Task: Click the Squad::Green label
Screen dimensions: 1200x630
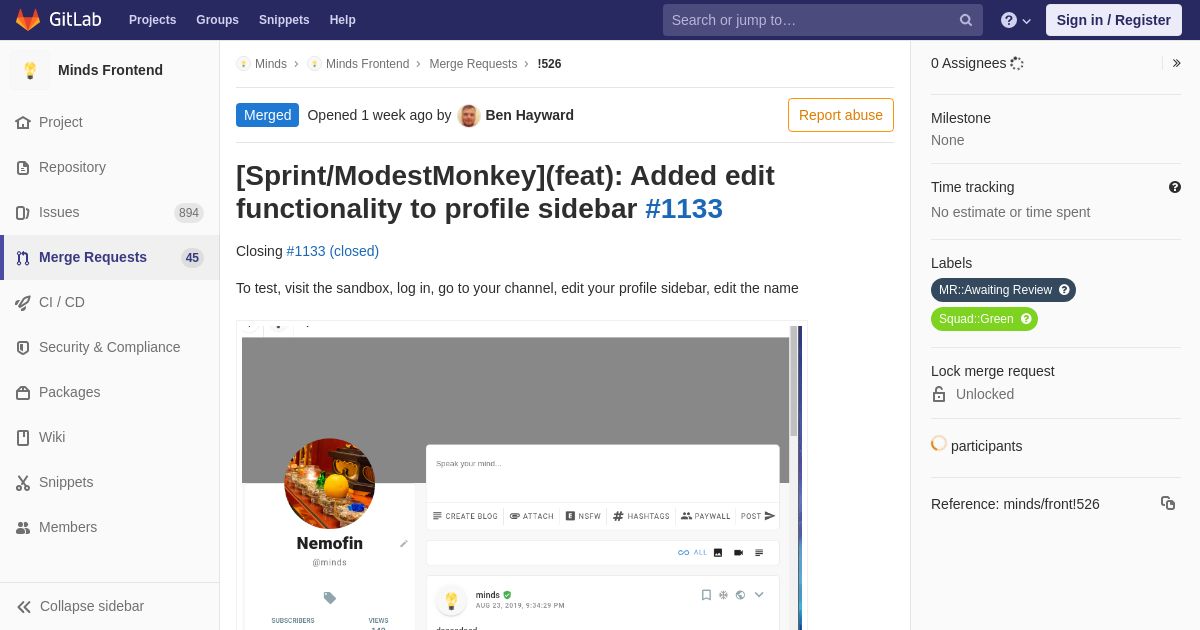Action: coord(984,319)
